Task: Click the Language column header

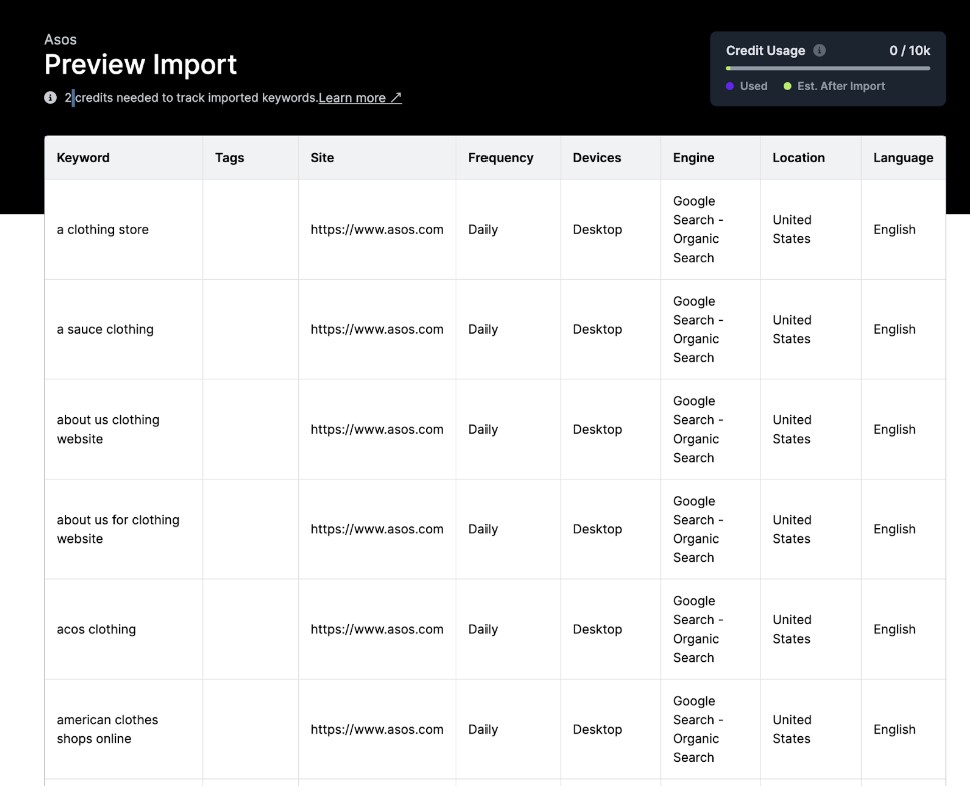Action: click(x=903, y=157)
